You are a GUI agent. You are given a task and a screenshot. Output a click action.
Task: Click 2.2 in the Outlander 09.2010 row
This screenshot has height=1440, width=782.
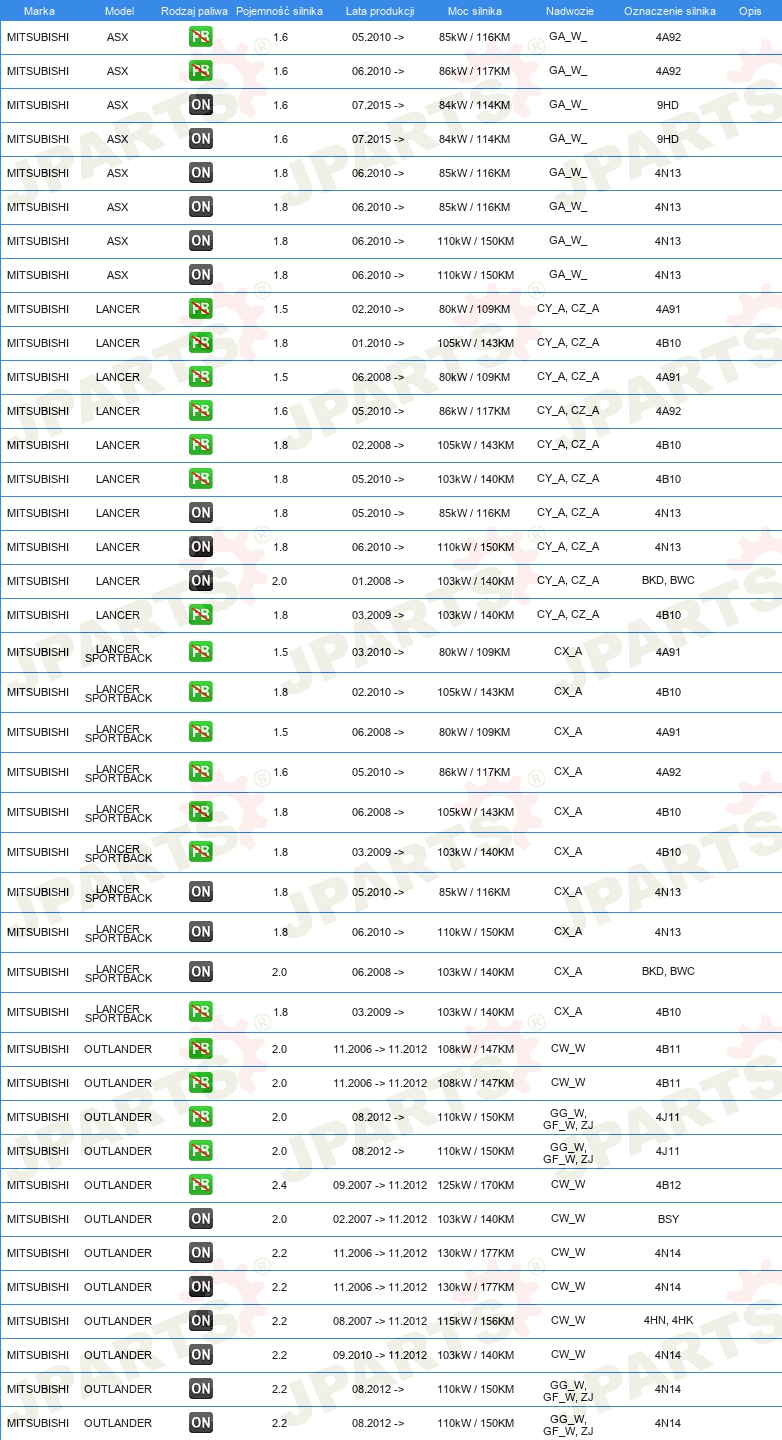(280, 1355)
